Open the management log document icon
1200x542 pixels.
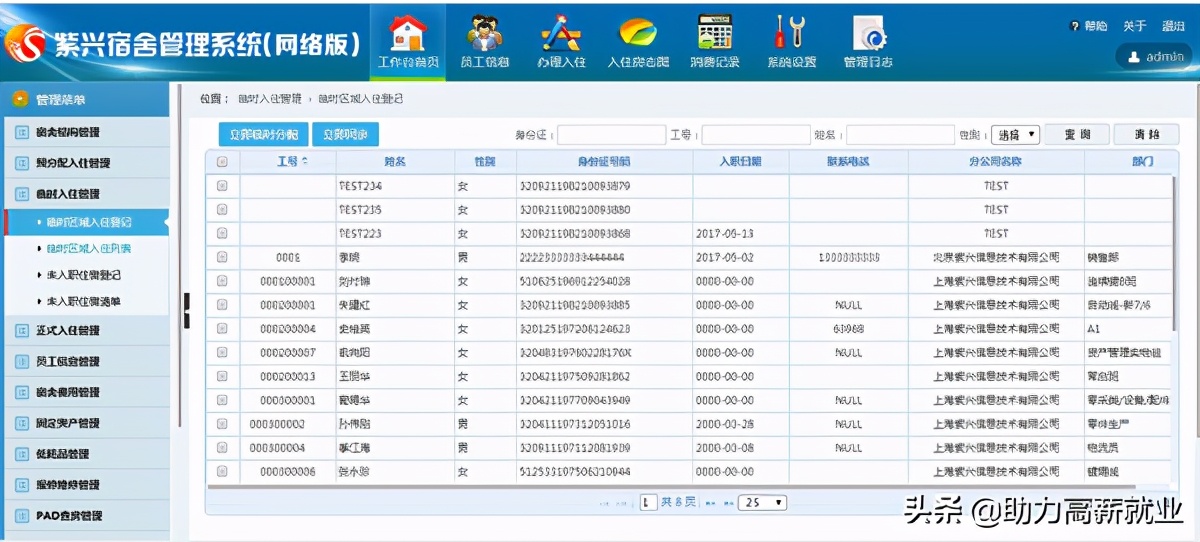click(x=868, y=33)
